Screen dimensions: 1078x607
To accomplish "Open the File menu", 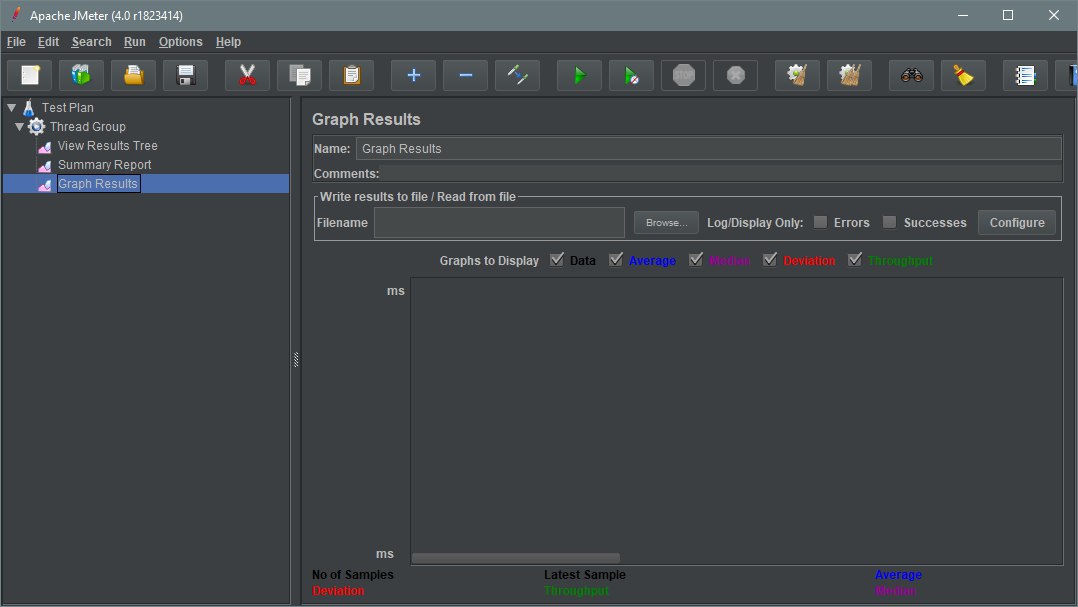I will point(16,42).
